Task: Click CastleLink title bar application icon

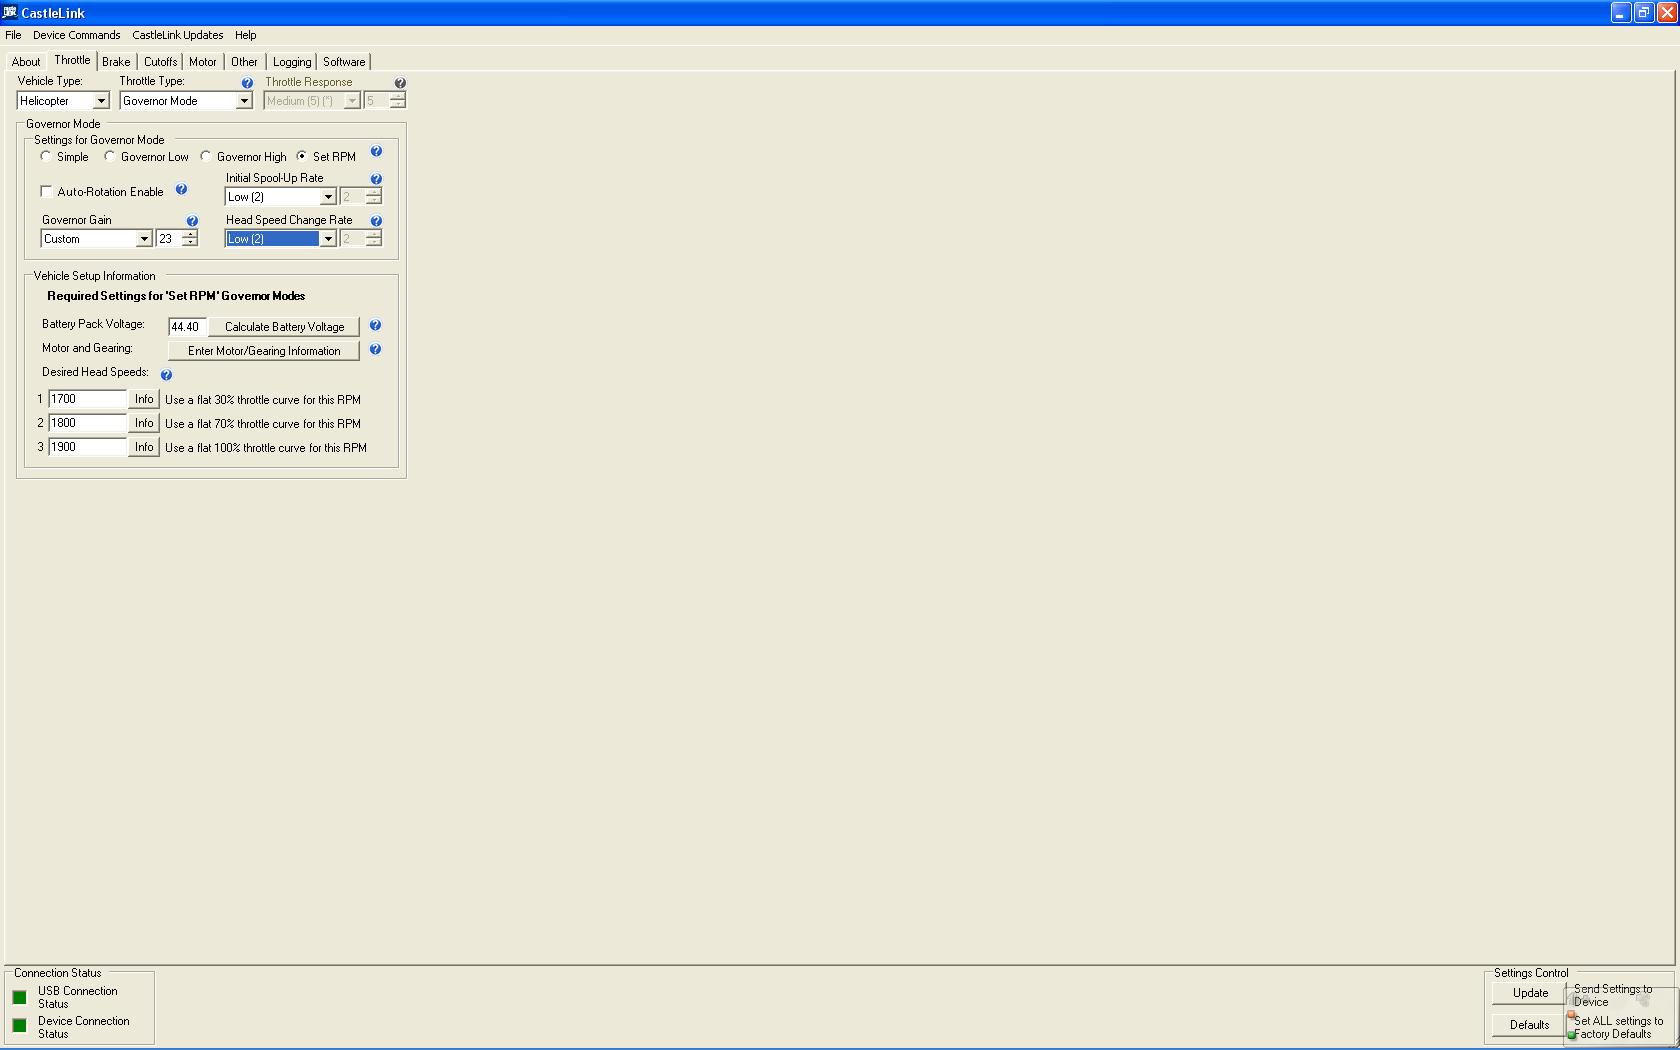Action: (10, 12)
